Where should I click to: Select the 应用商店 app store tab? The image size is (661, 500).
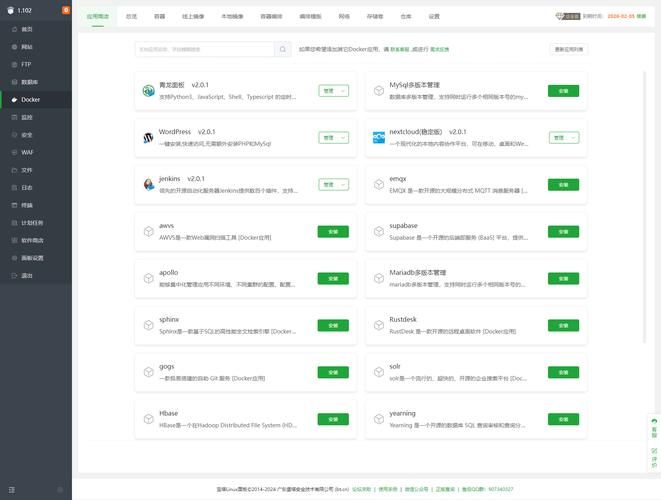coord(98,16)
